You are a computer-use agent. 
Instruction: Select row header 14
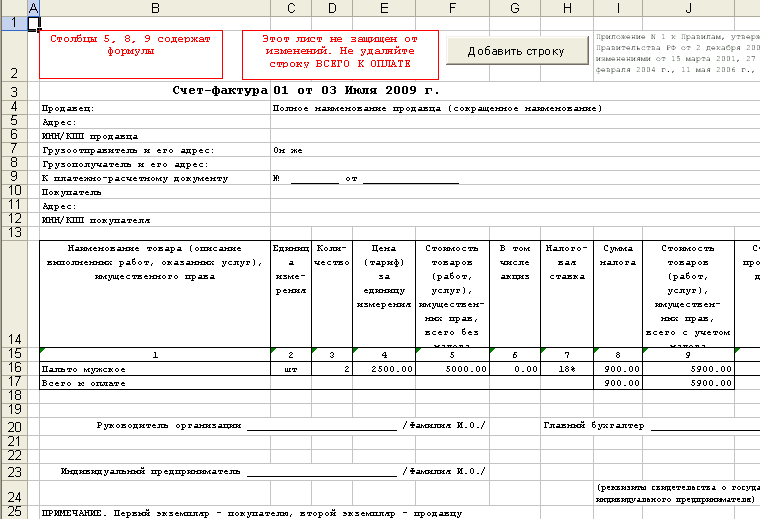tap(14, 293)
